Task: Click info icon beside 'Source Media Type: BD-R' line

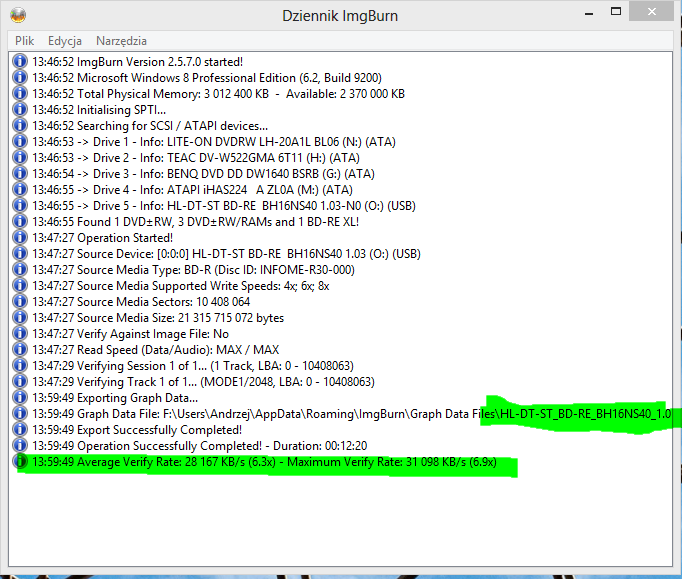Action: (x=20, y=269)
